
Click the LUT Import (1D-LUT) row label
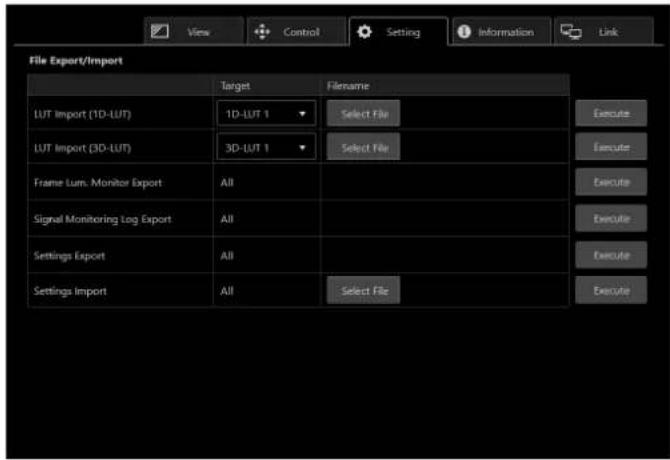coord(82,114)
